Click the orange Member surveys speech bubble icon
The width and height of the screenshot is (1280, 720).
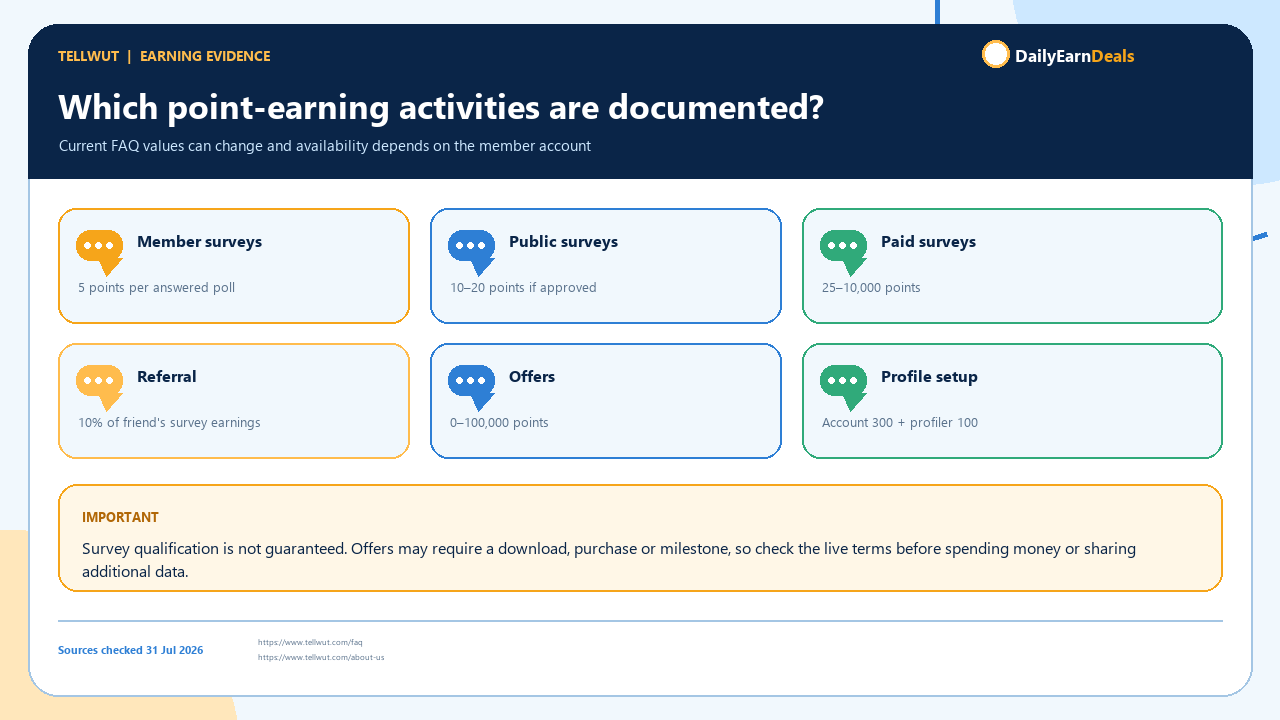(x=100, y=253)
